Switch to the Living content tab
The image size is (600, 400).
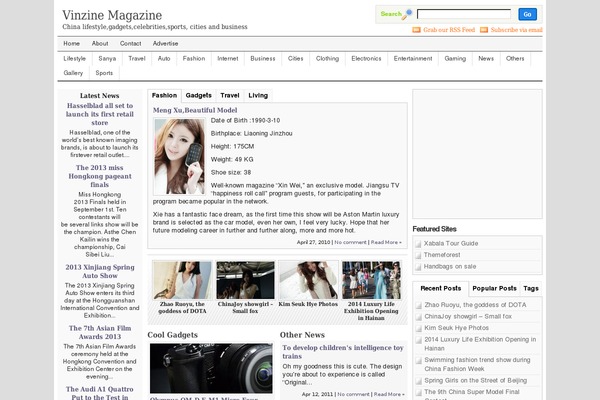click(258, 96)
